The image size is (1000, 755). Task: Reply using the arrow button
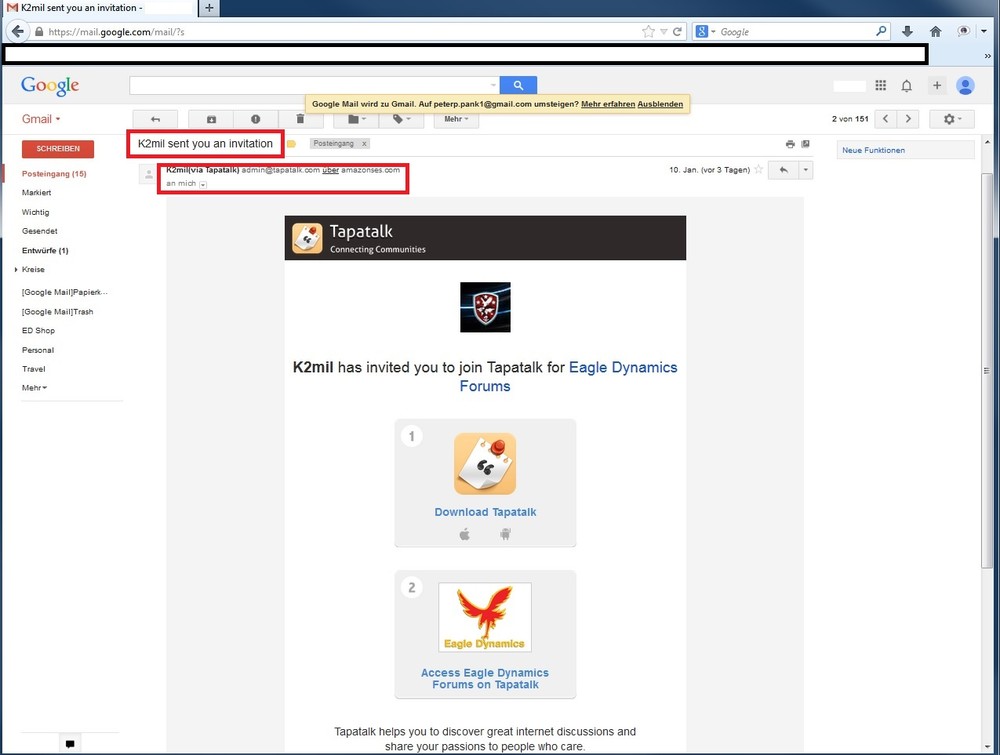coord(783,170)
